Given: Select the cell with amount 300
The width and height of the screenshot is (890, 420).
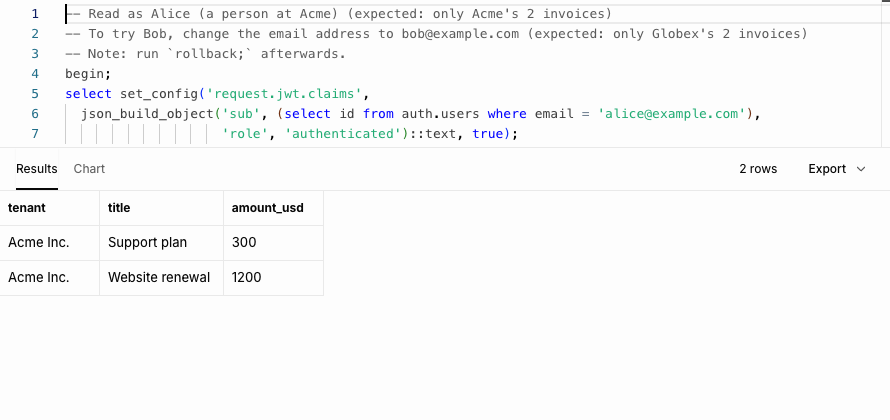Looking at the screenshot, I should (x=274, y=243).
